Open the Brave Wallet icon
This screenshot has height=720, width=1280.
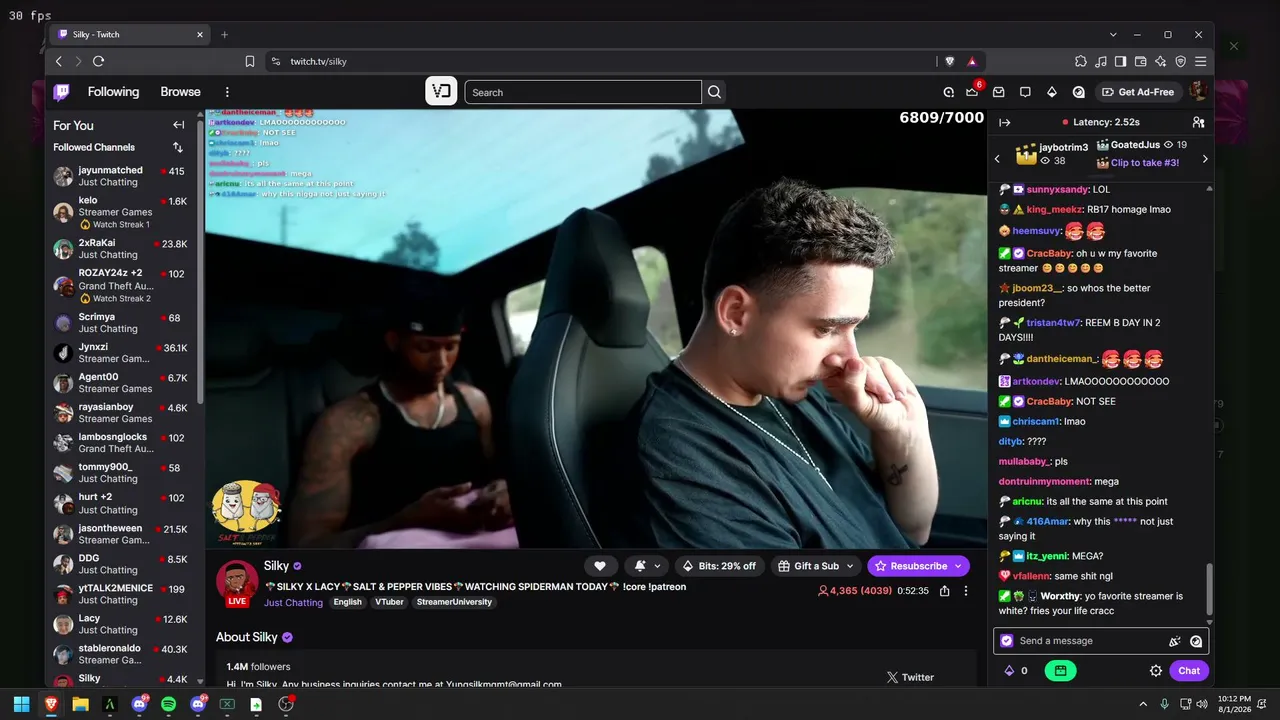pyautogui.click(x=1141, y=61)
